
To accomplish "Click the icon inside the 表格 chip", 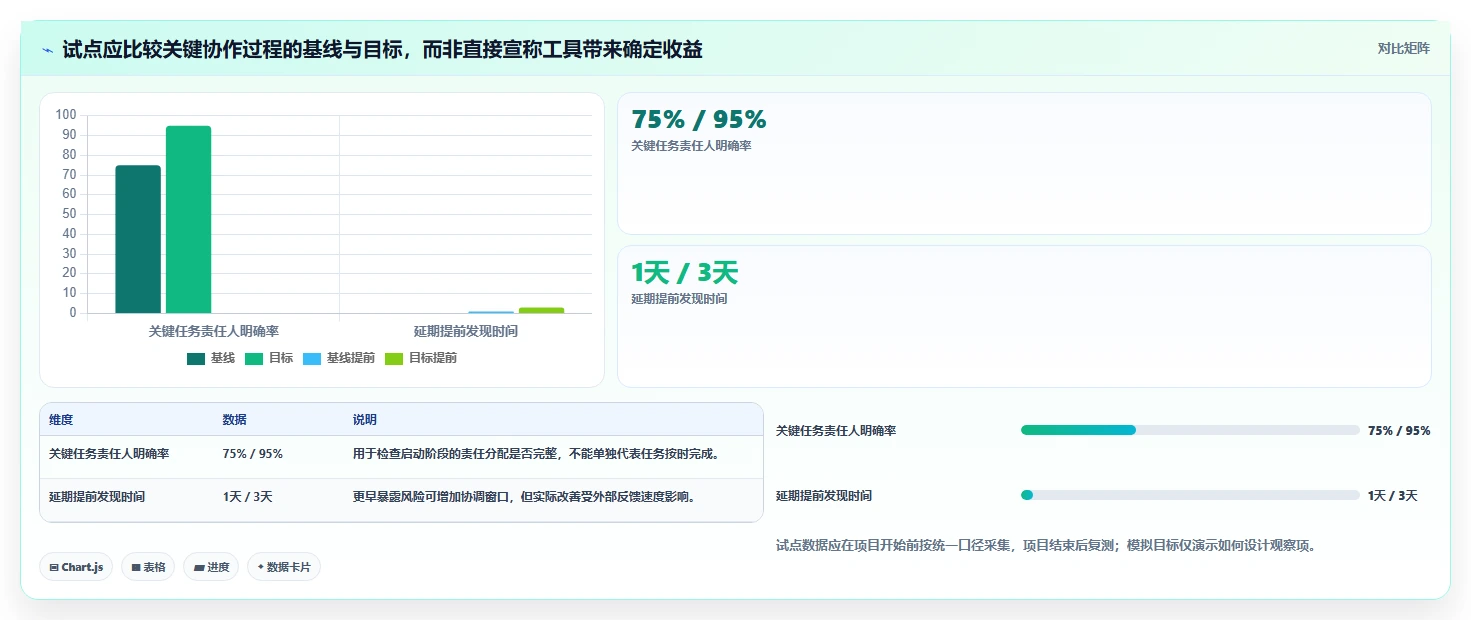I will pos(136,567).
